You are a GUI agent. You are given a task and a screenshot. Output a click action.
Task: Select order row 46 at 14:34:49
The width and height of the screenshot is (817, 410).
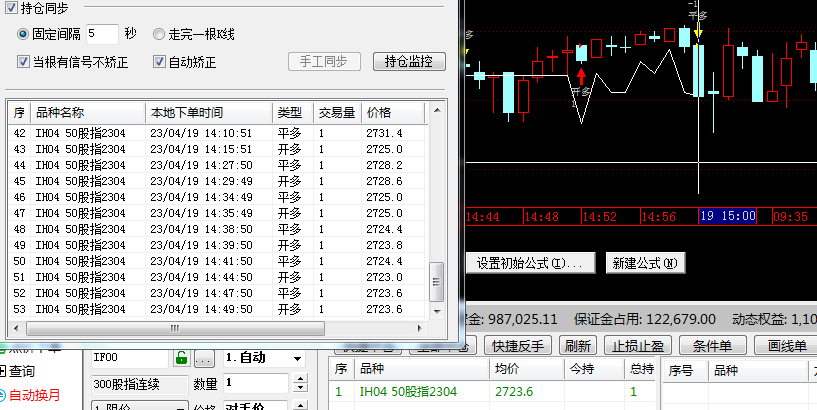click(x=218, y=197)
